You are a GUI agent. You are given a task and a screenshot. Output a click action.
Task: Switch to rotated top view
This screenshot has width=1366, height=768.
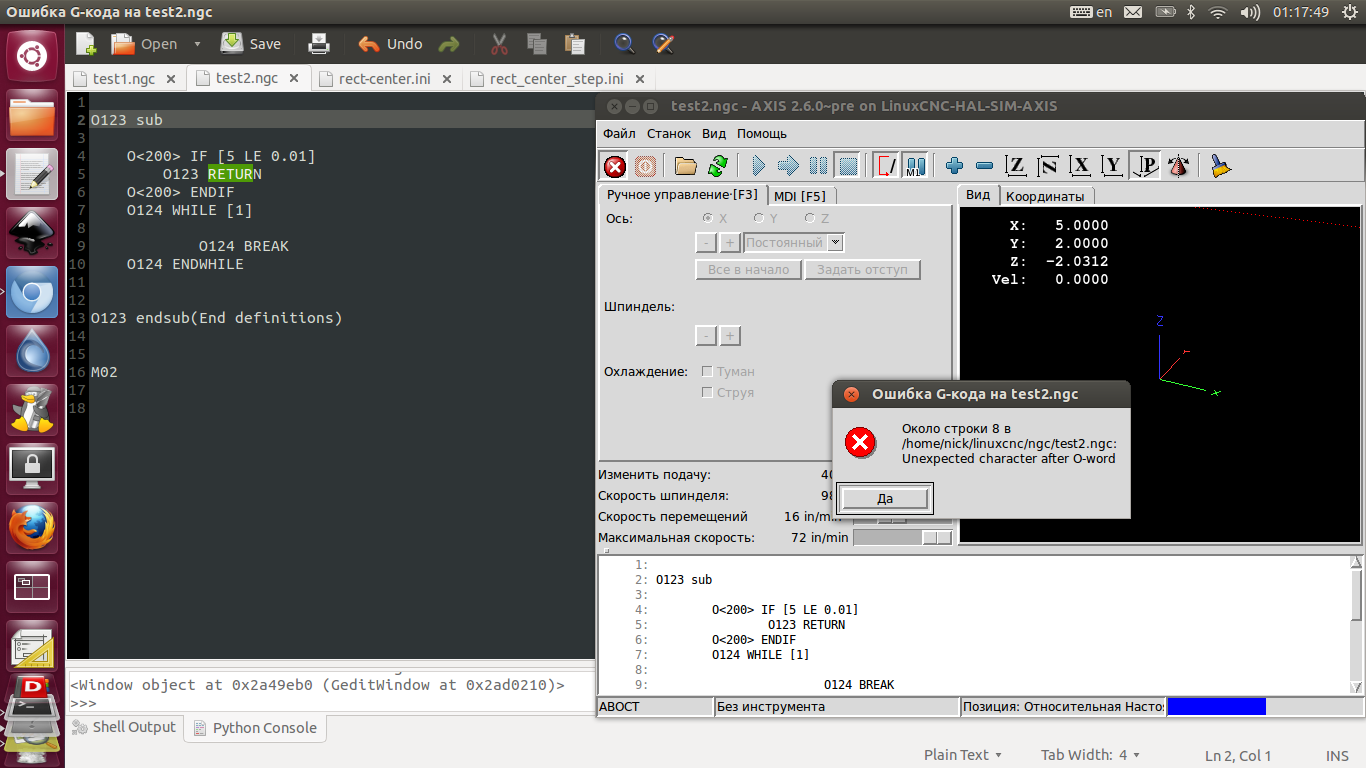click(1048, 166)
